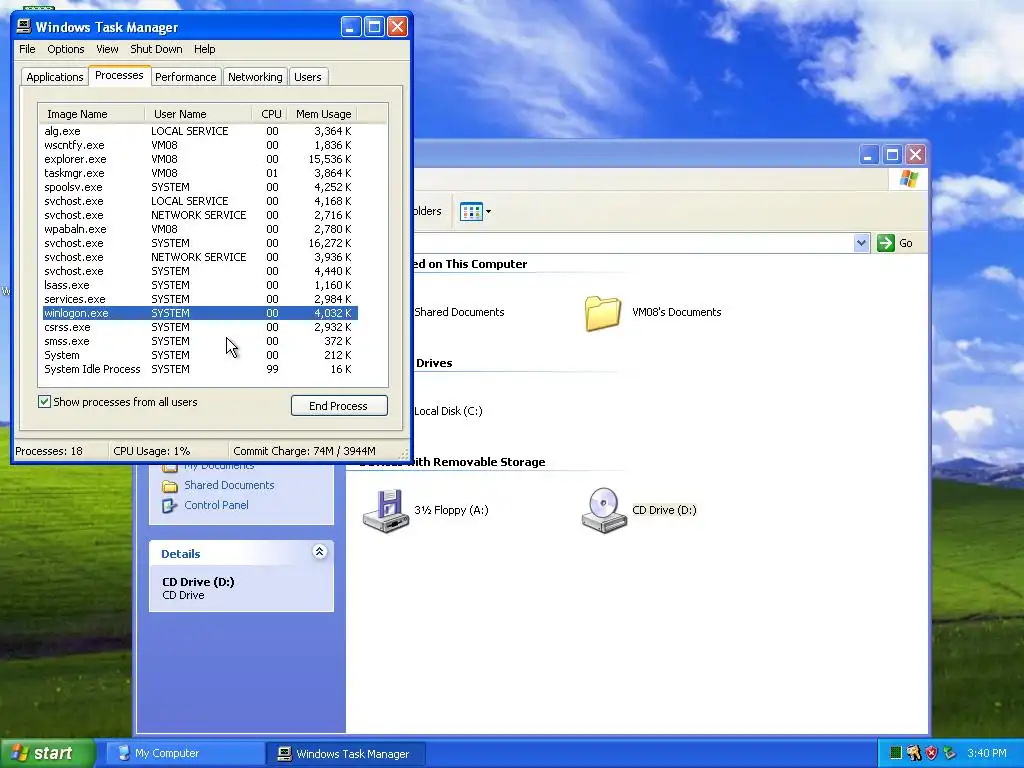
Task: Click Processes: 18 status bar entry
Action: [x=49, y=451]
